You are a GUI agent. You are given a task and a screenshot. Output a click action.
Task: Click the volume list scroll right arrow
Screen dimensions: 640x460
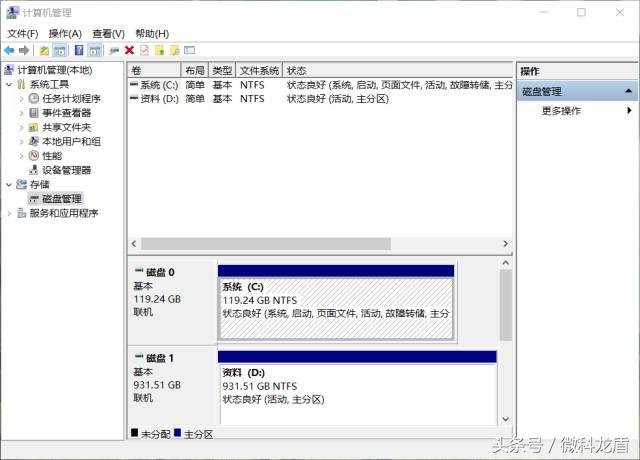(506, 244)
